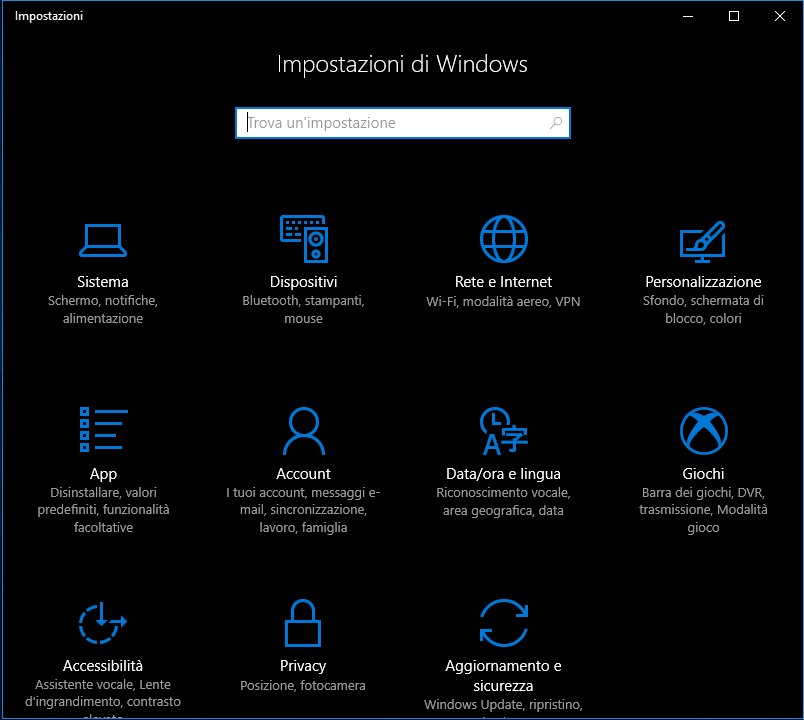Open the Giochi Xbox logo icon
This screenshot has height=720, width=804.
pos(704,431)
